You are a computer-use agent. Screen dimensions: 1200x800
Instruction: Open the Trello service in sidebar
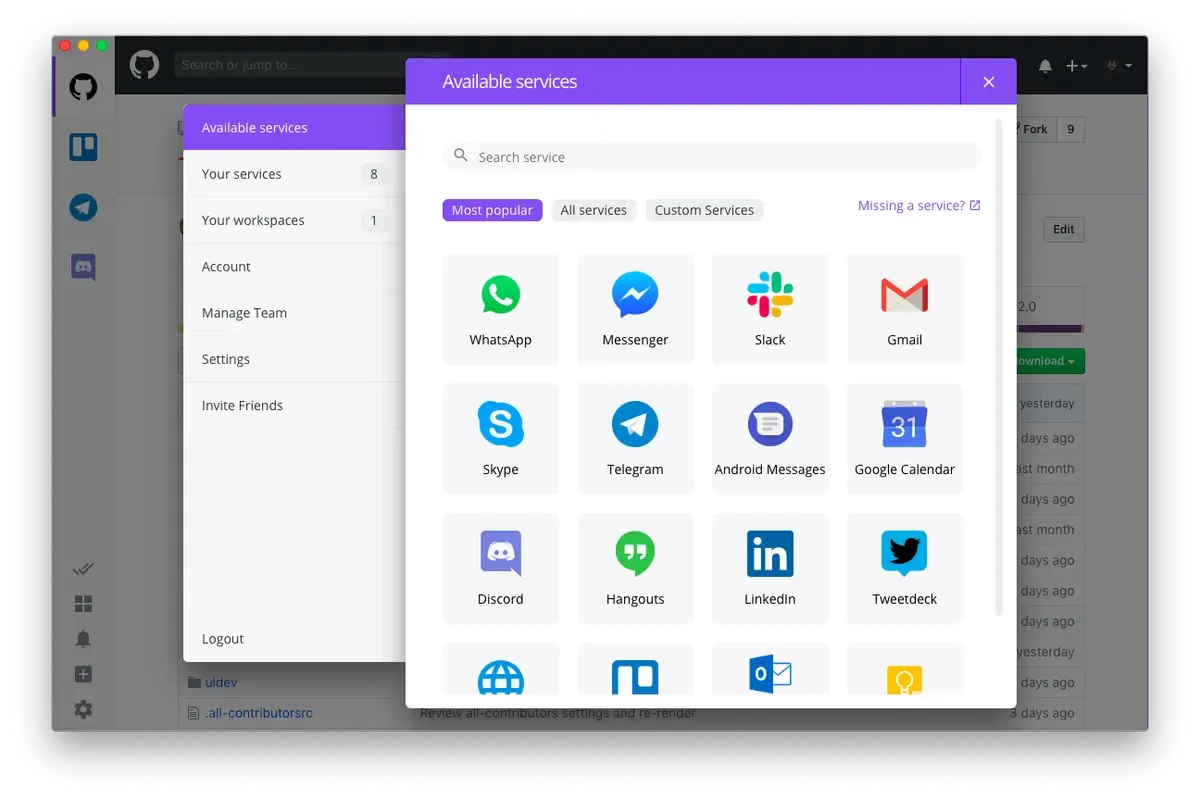click(83, 148)
